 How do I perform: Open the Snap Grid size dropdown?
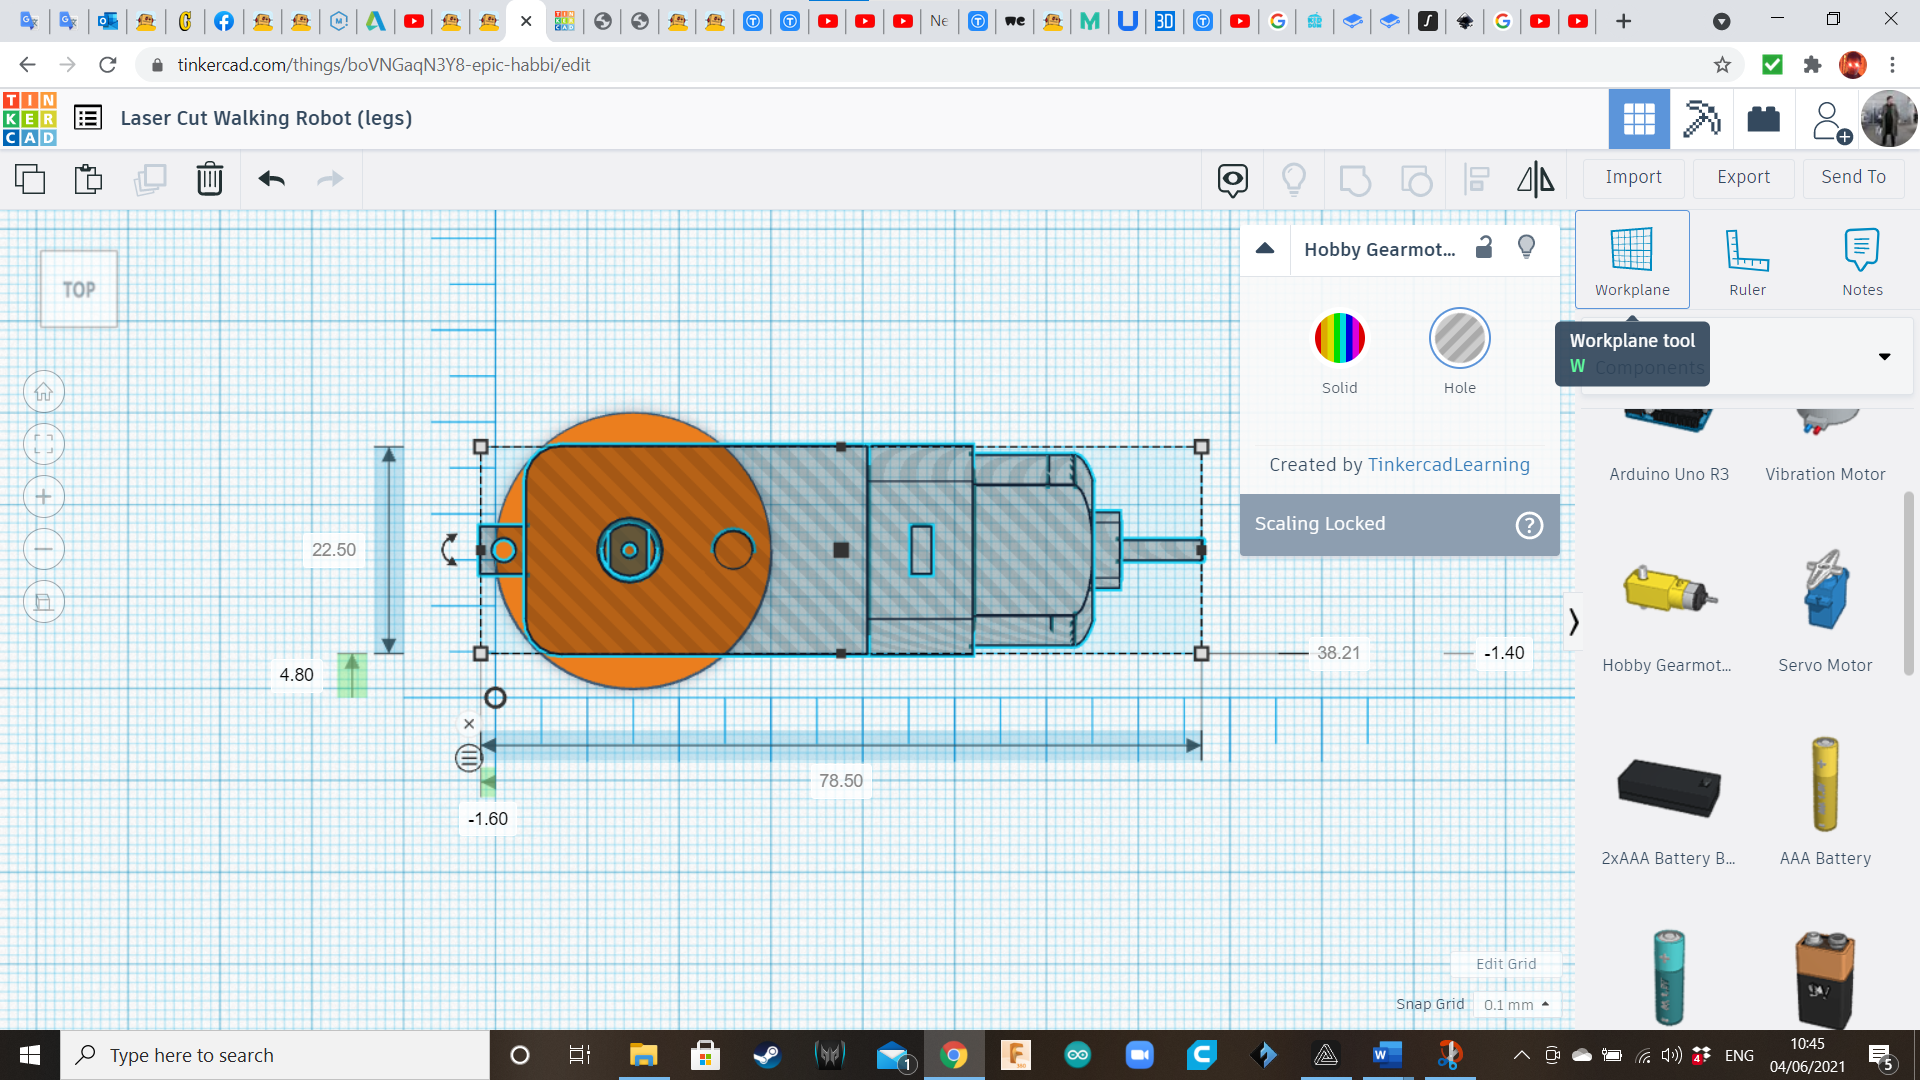pyautogui.click(x=1516, y=1004)
